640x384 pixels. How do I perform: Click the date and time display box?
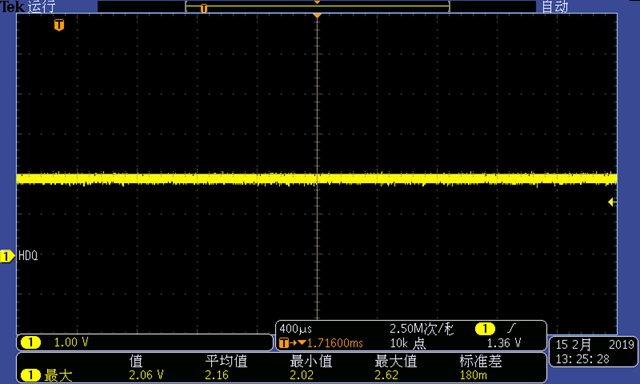593,352
